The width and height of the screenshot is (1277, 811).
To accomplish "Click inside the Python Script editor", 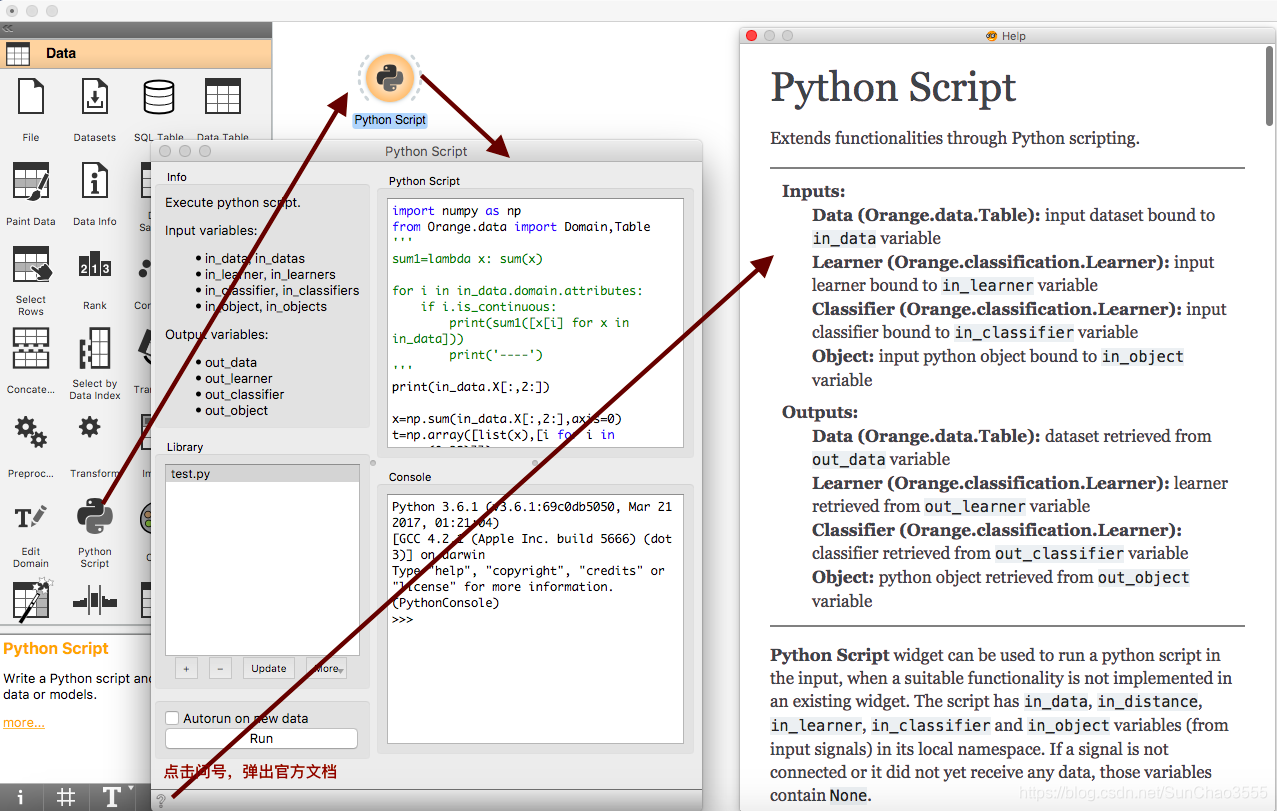I will coord(536,323).
